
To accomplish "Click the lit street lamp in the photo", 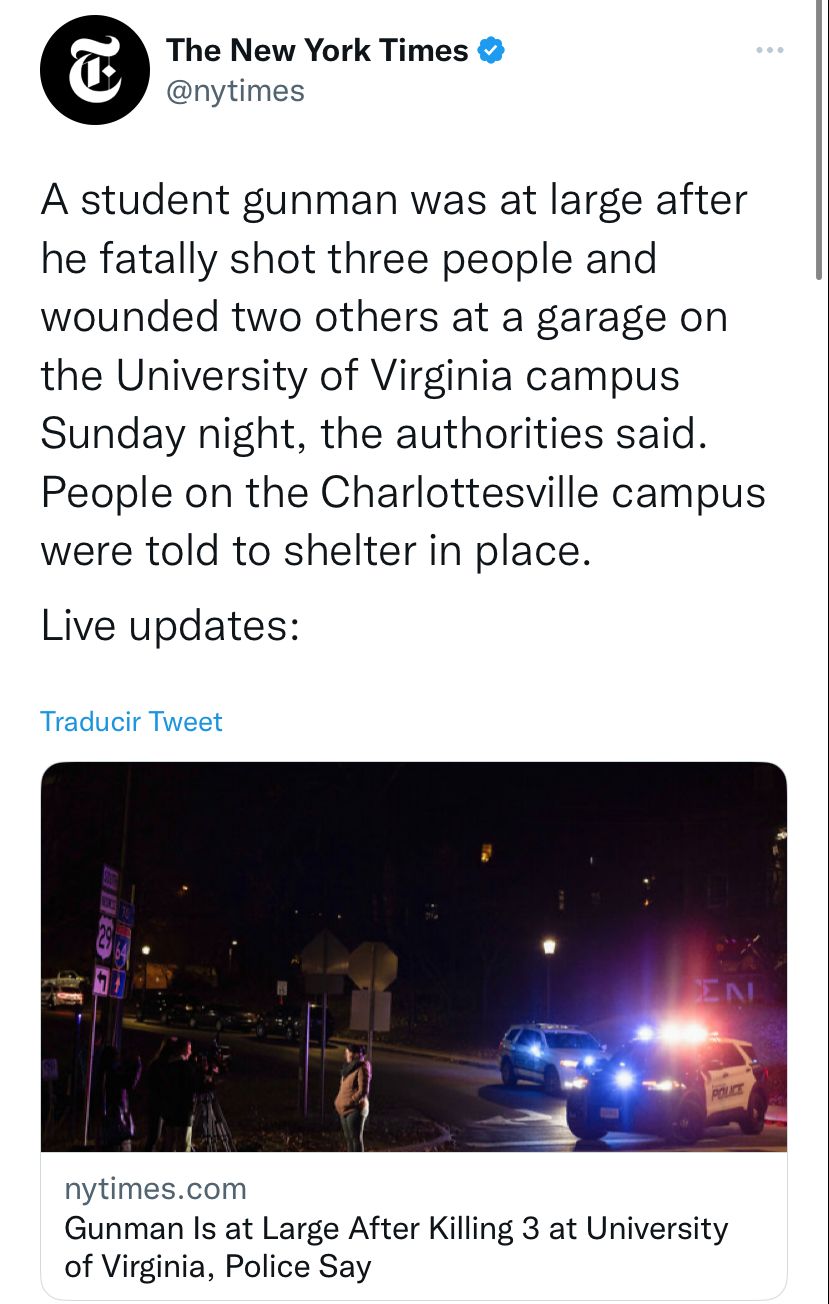I will click(x=548, y=946).
